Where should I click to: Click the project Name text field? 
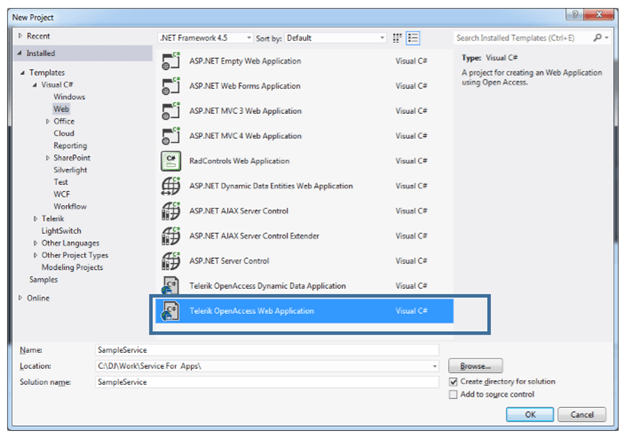266,350
